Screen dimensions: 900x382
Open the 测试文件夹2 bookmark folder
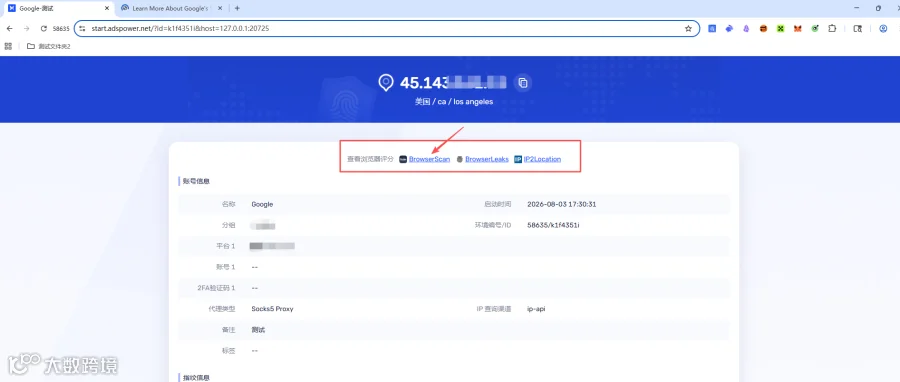[x=49, y=46]
